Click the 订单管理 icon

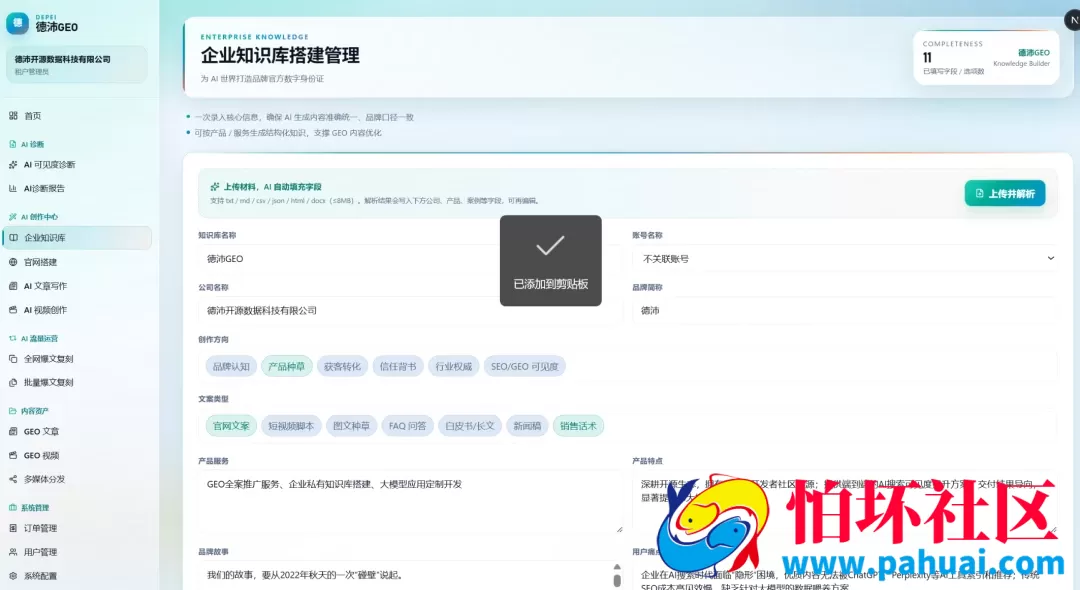pos(13,528)
